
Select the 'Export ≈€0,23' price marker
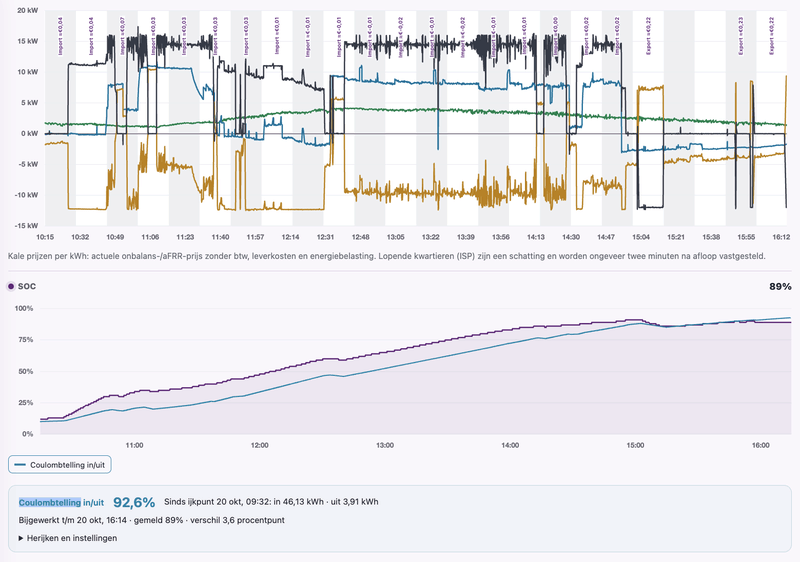[740, 36]
